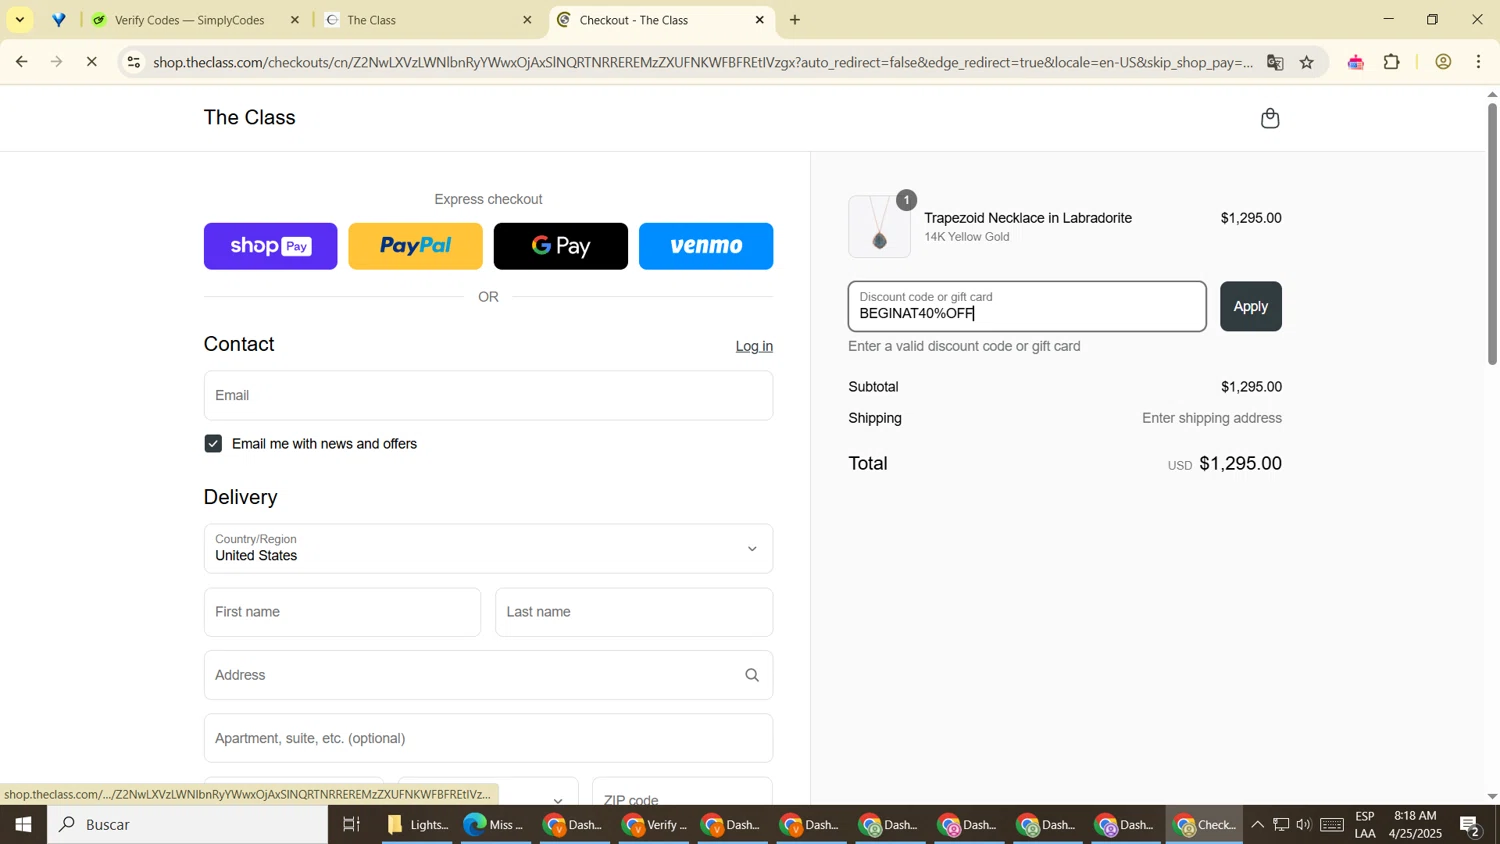Click the Apartment, suite field
This screenshot has height=844, width=1500.
488,738
